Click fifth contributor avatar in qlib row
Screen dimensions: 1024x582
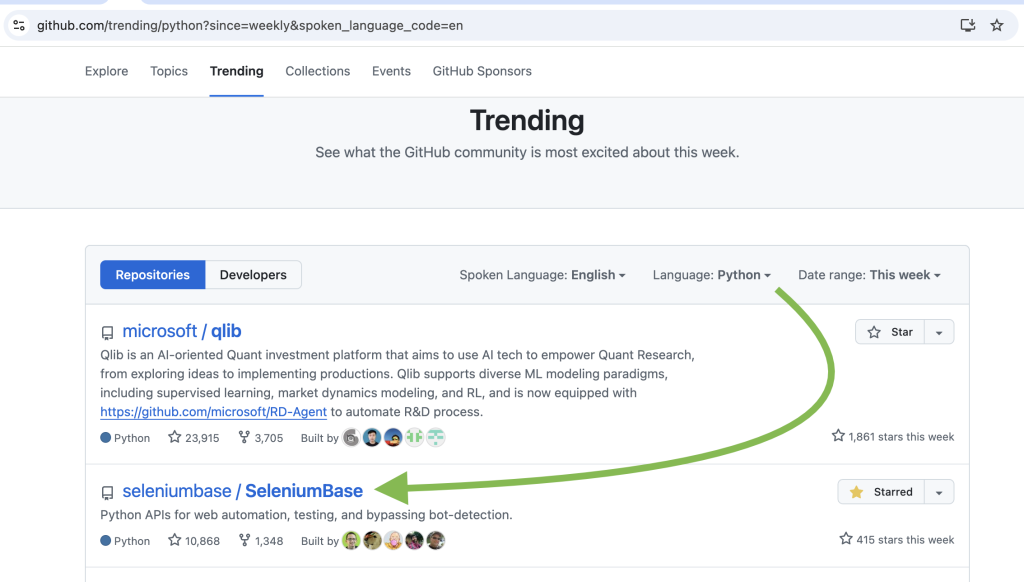(x=436, y=438)
